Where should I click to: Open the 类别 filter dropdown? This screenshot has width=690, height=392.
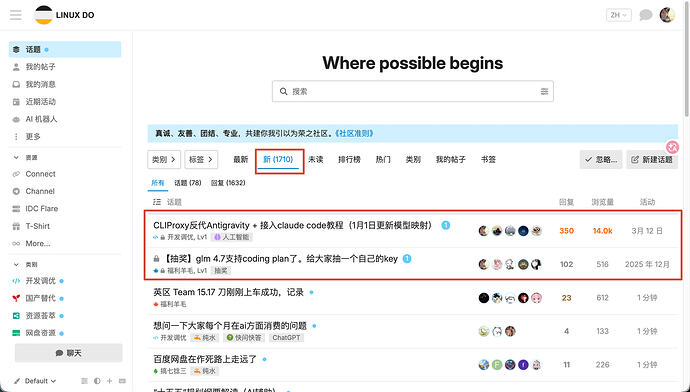coord(164,160)
